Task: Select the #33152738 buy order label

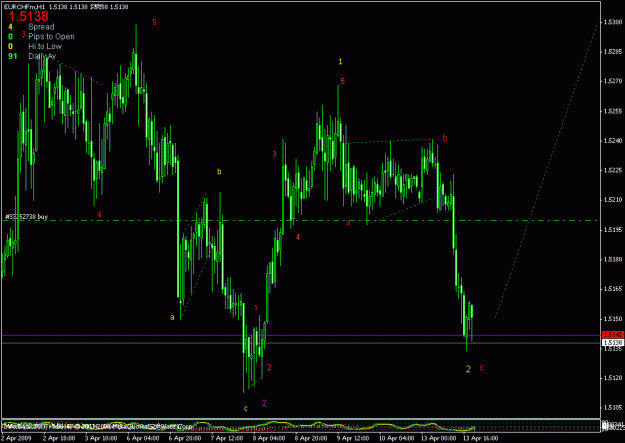Action: click(26, 217)
